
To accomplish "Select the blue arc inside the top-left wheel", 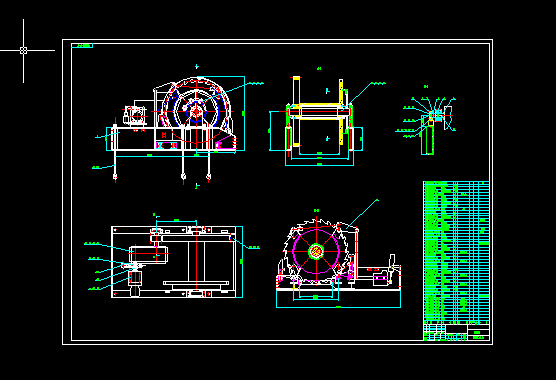I will (x=196, y=111).
